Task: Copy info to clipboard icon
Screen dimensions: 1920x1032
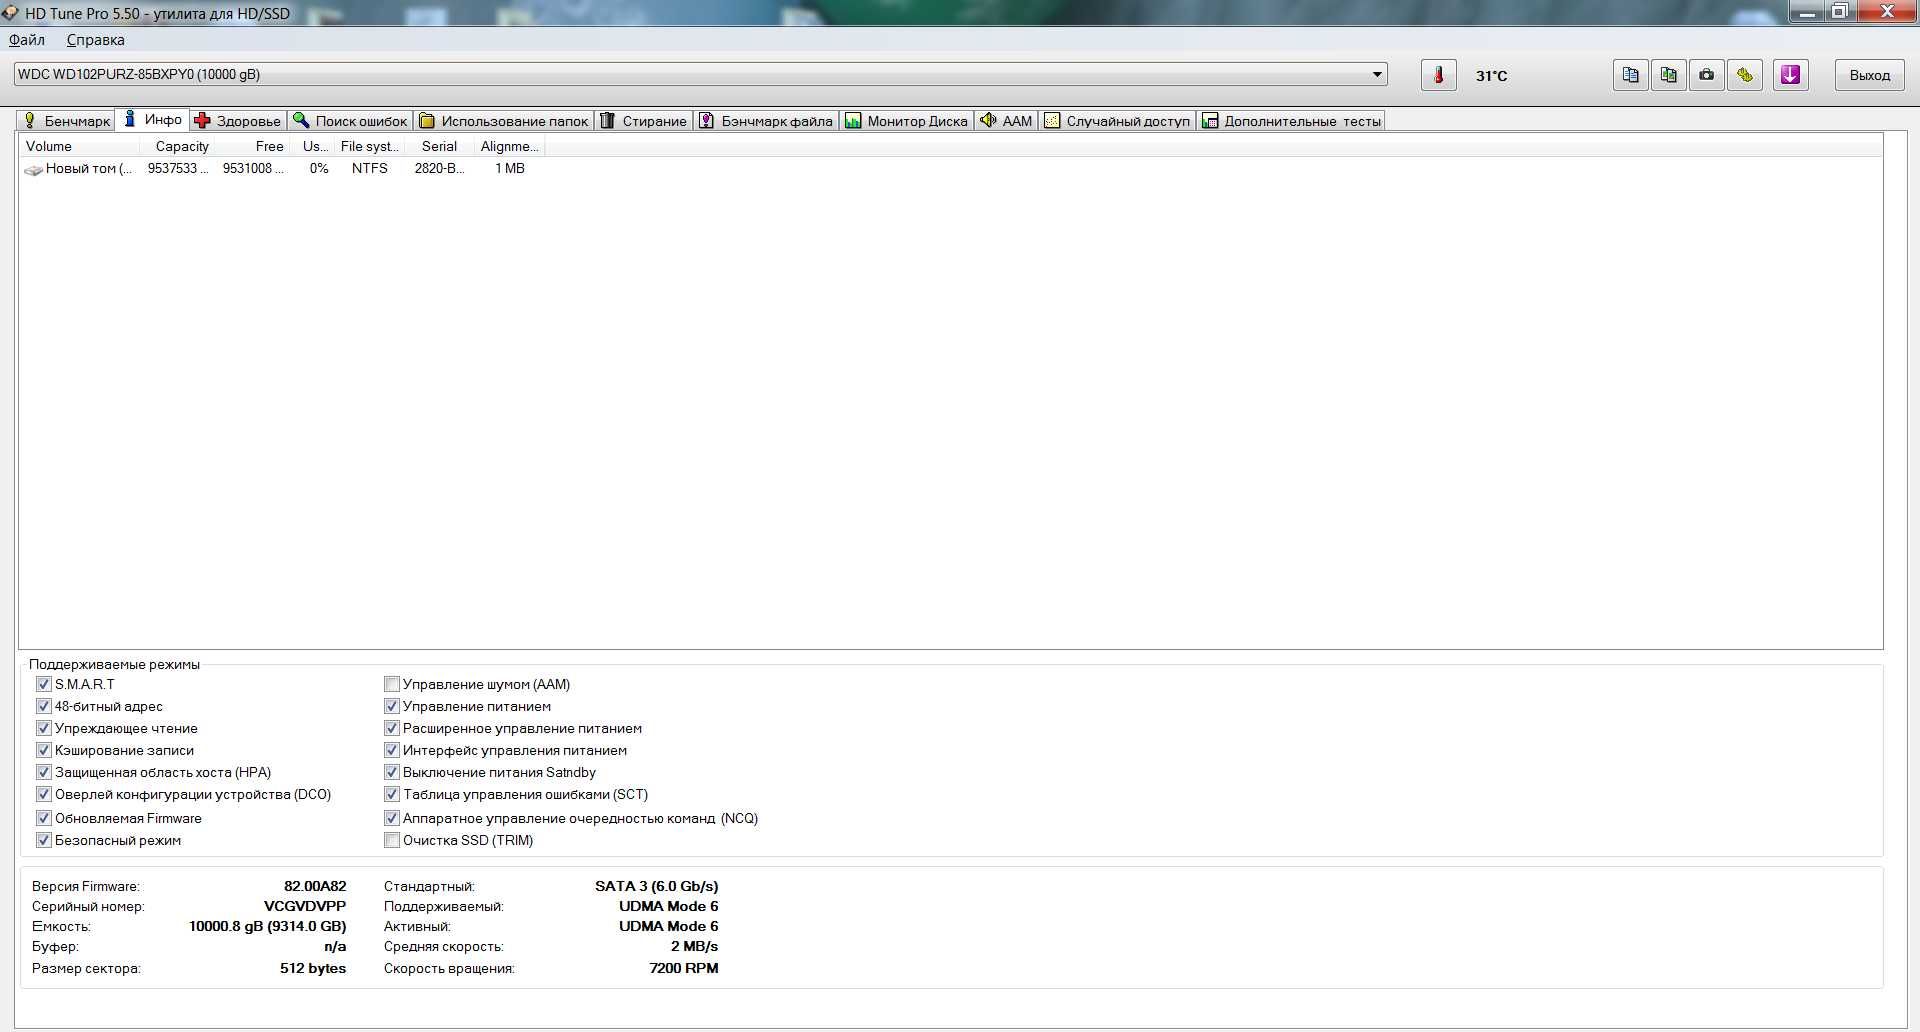Action: pyautogui.click(x=1630, y=75)
